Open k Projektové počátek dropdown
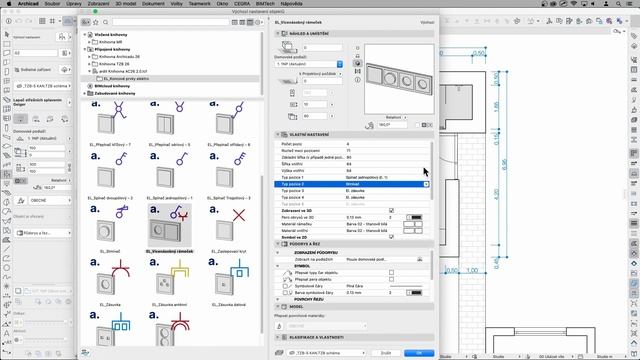 pyautogui.click(x=320, y=74)
